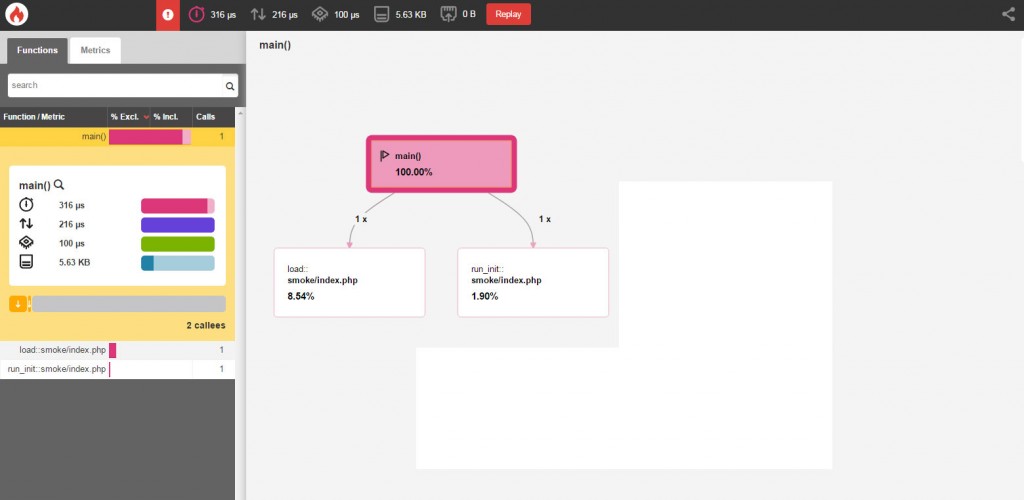Open the share icon at top right

coord(1008,14)
